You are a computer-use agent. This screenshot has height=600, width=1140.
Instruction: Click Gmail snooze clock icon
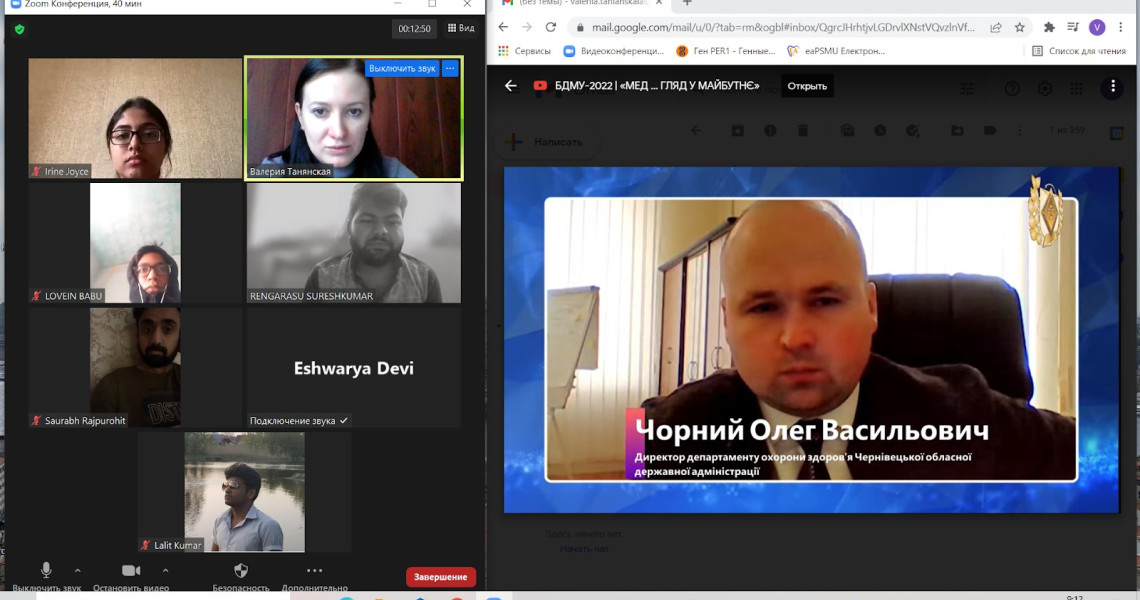[x=880, y=130]
